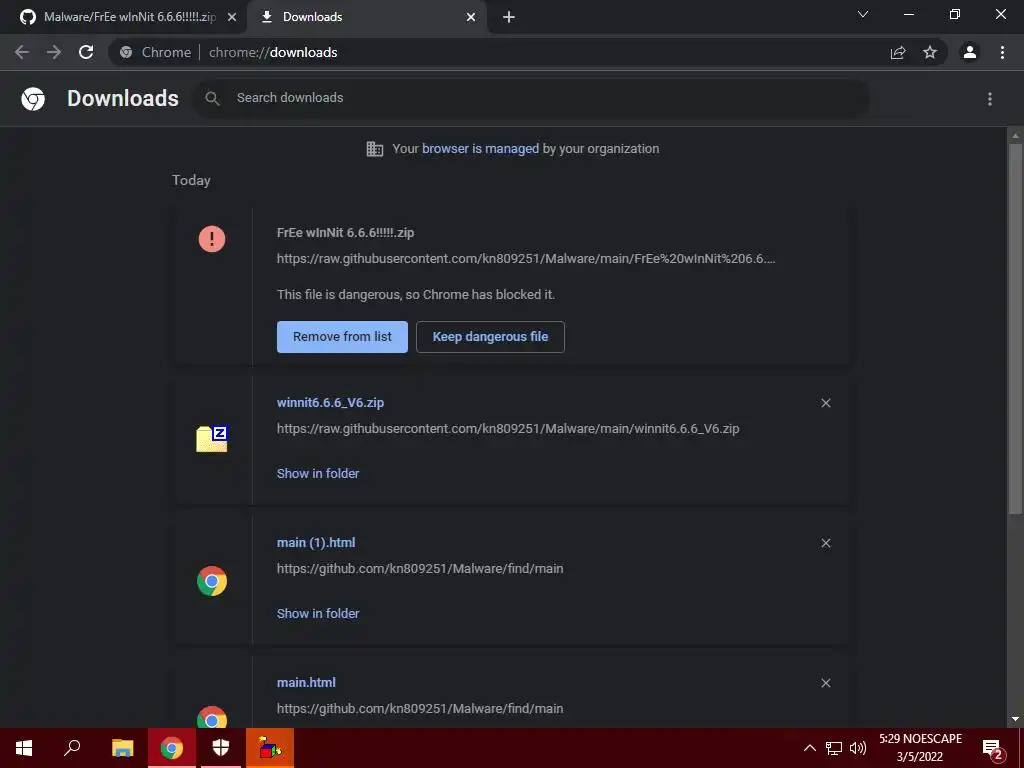
Task: Open the winnit6.6.6_V6.zip source URL
Action: pyautogui.click(x=508, y=428)
